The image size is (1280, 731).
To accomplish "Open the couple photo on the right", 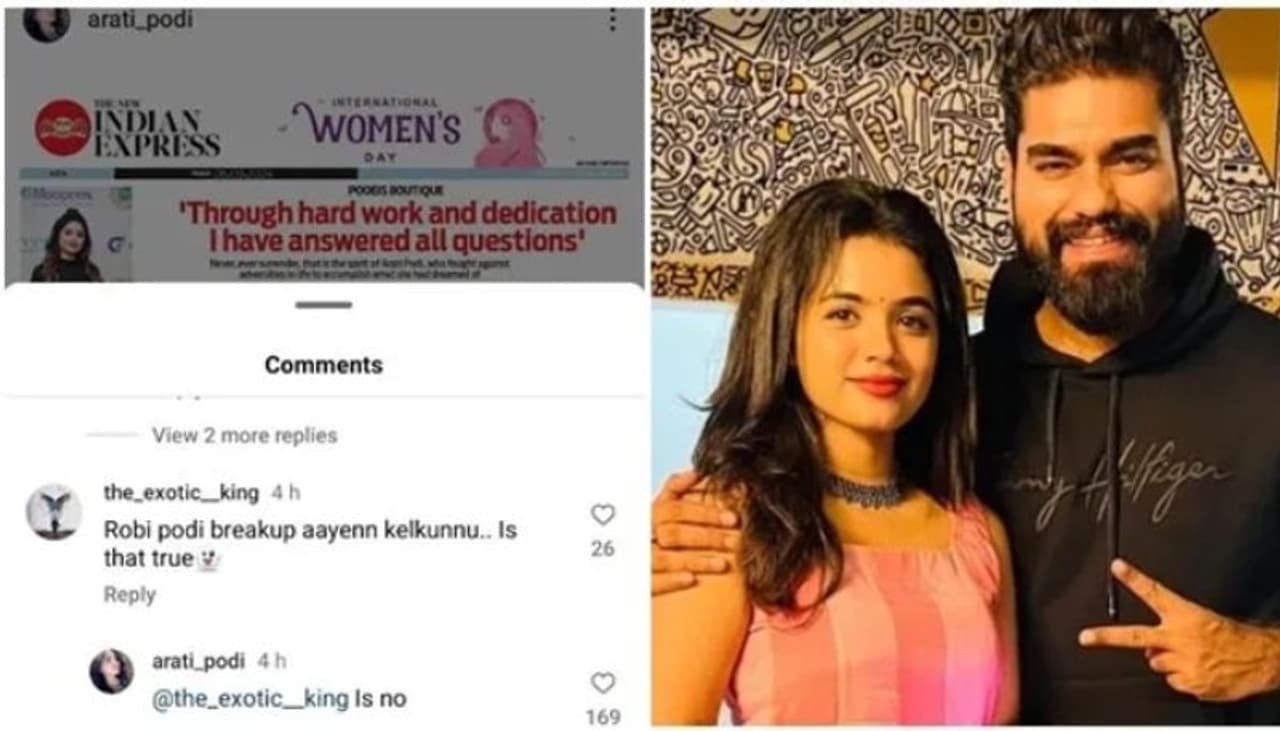I will pos(965,366).
